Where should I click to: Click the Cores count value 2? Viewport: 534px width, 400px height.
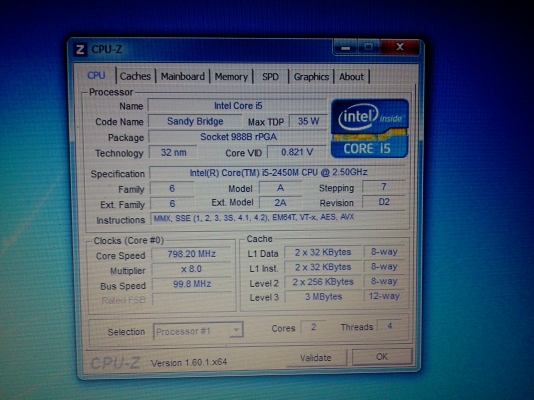[x=313, y=327]
